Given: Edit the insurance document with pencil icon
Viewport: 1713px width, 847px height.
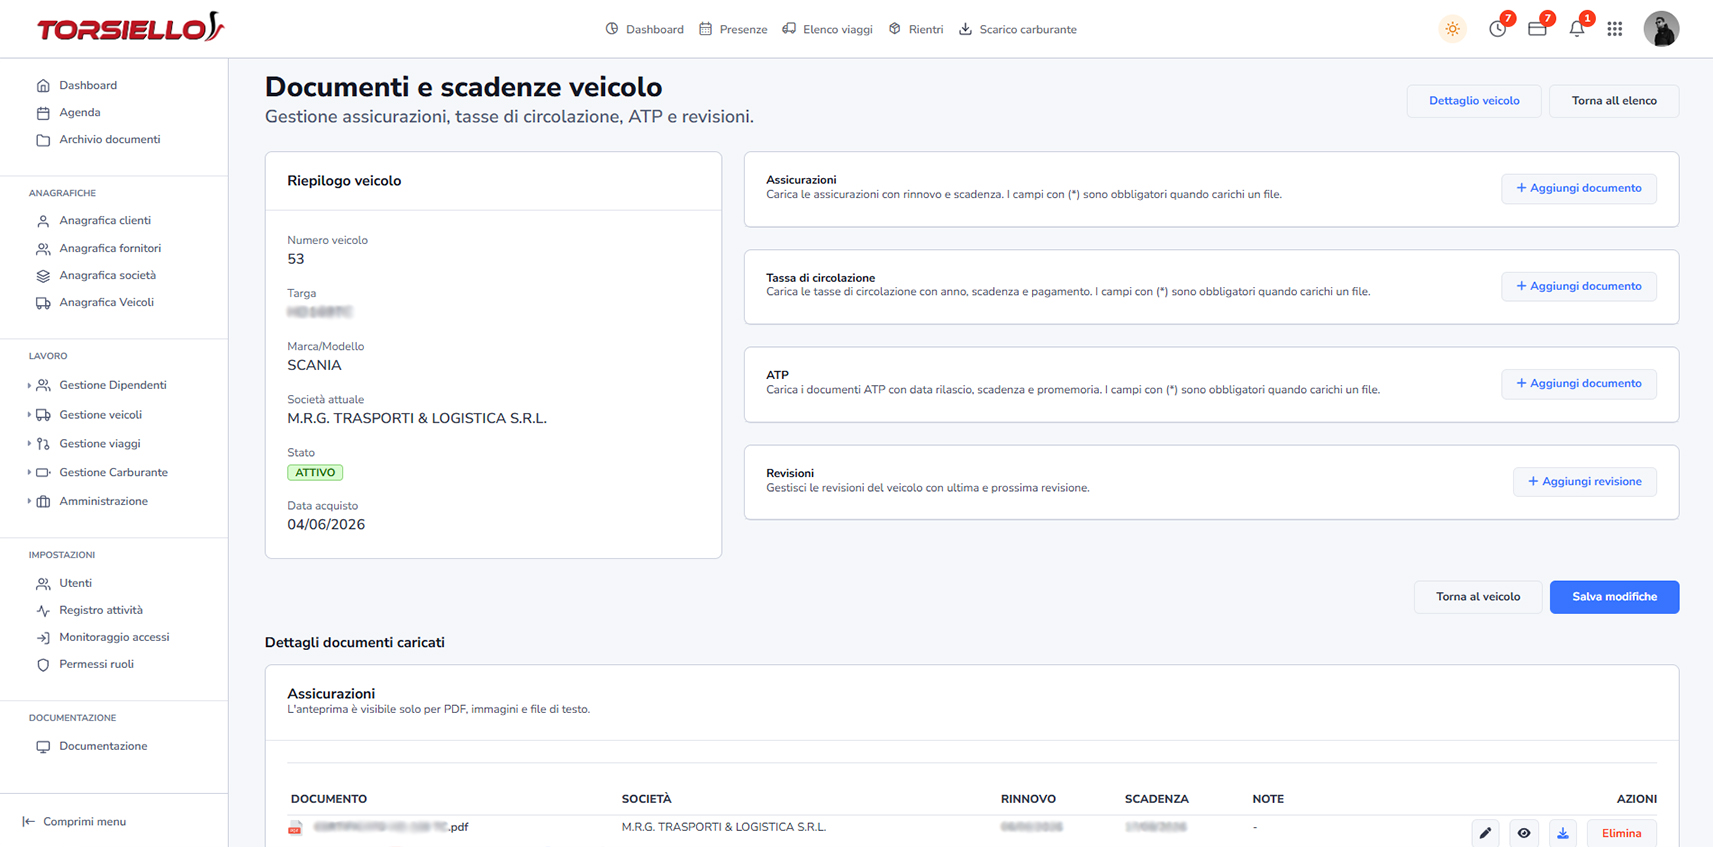Looking at the screenshot, I should click(x=1485, y=833).
